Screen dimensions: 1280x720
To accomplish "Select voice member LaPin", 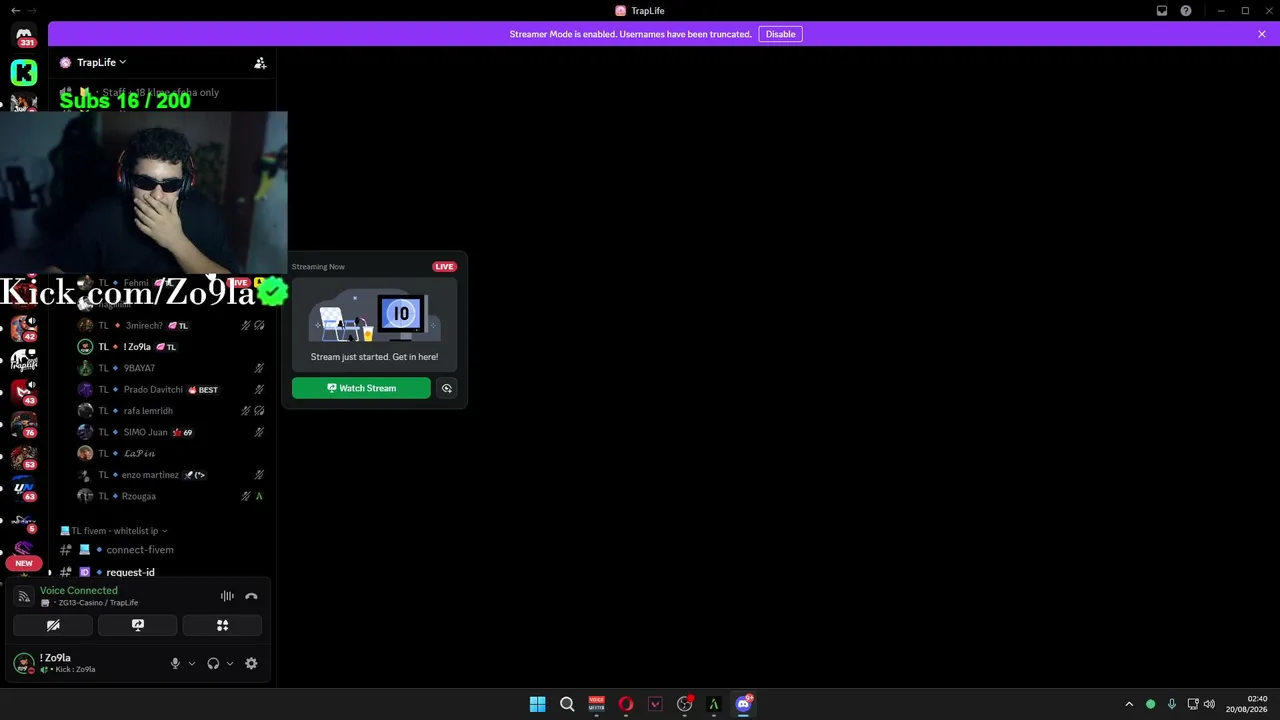I will [170, 453].
